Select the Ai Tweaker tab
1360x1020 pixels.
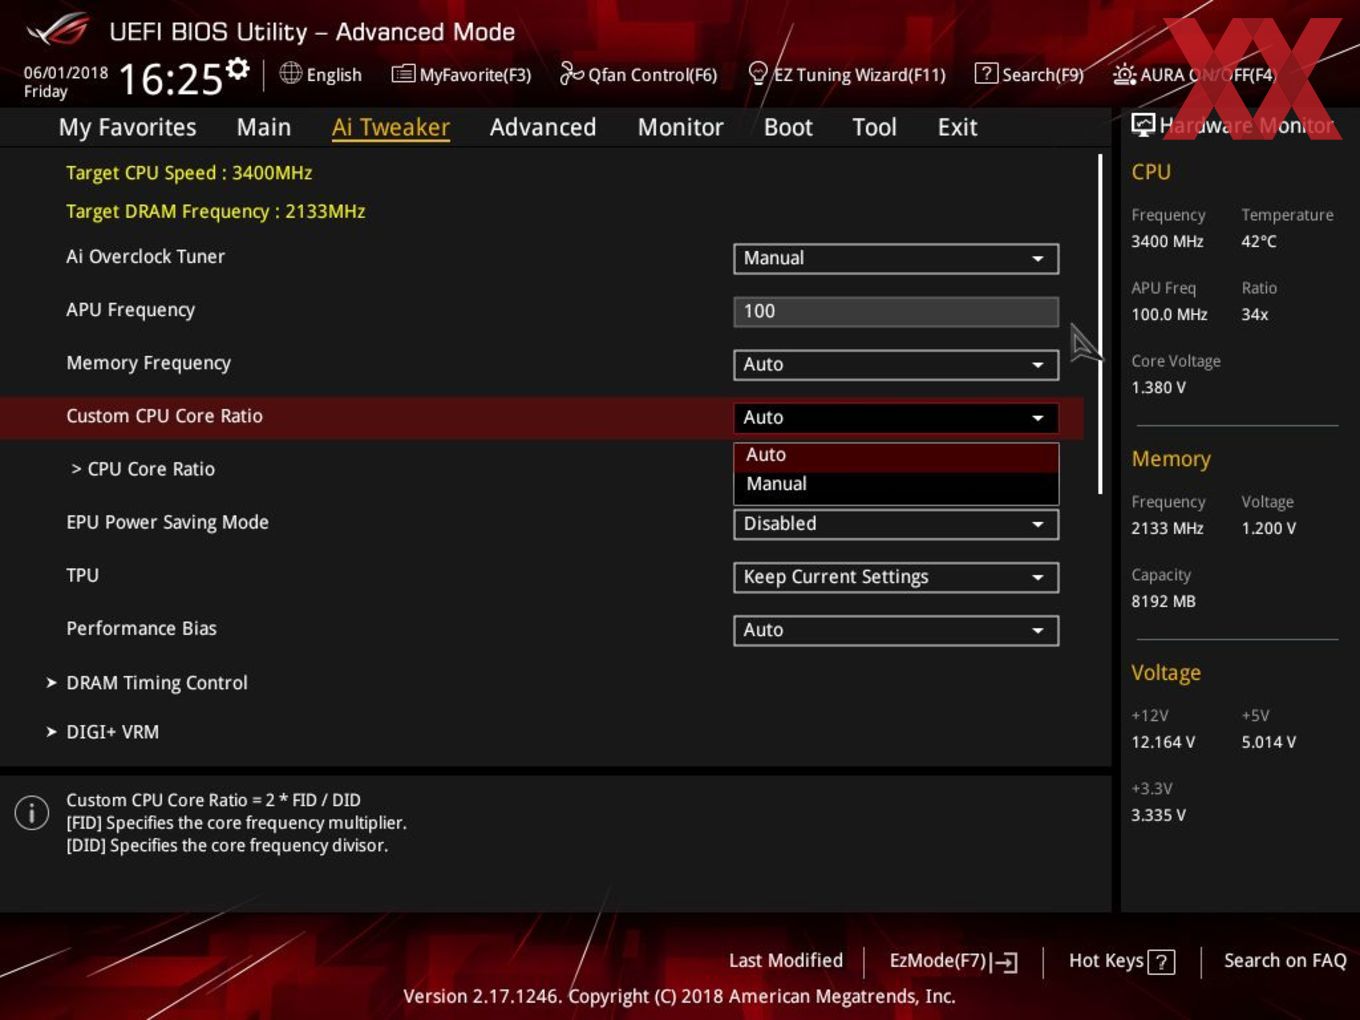click(x=391, y=127)
